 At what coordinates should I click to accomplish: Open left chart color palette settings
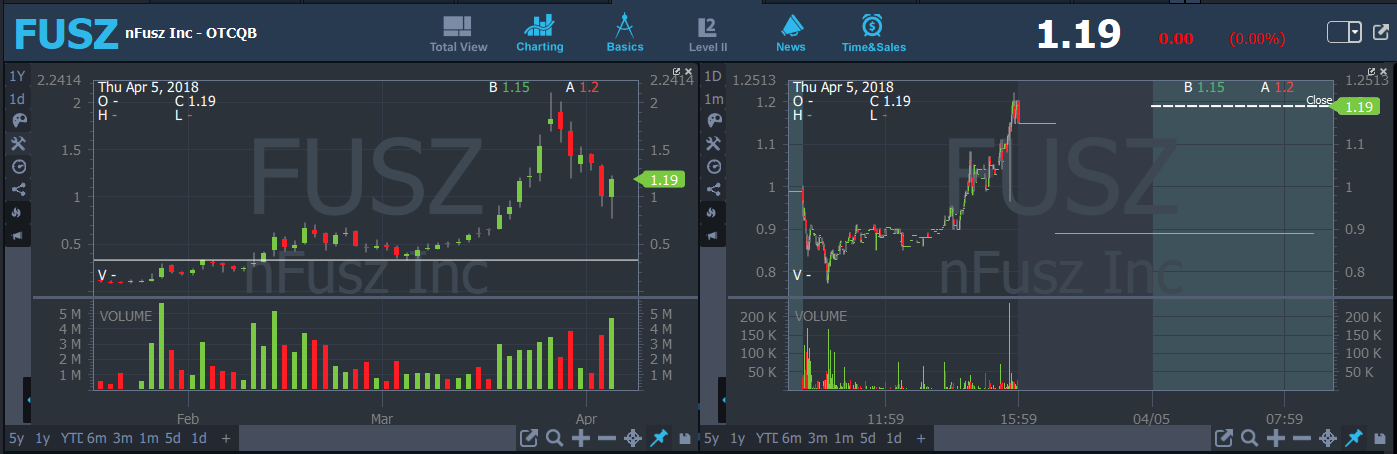click(19, 121)
